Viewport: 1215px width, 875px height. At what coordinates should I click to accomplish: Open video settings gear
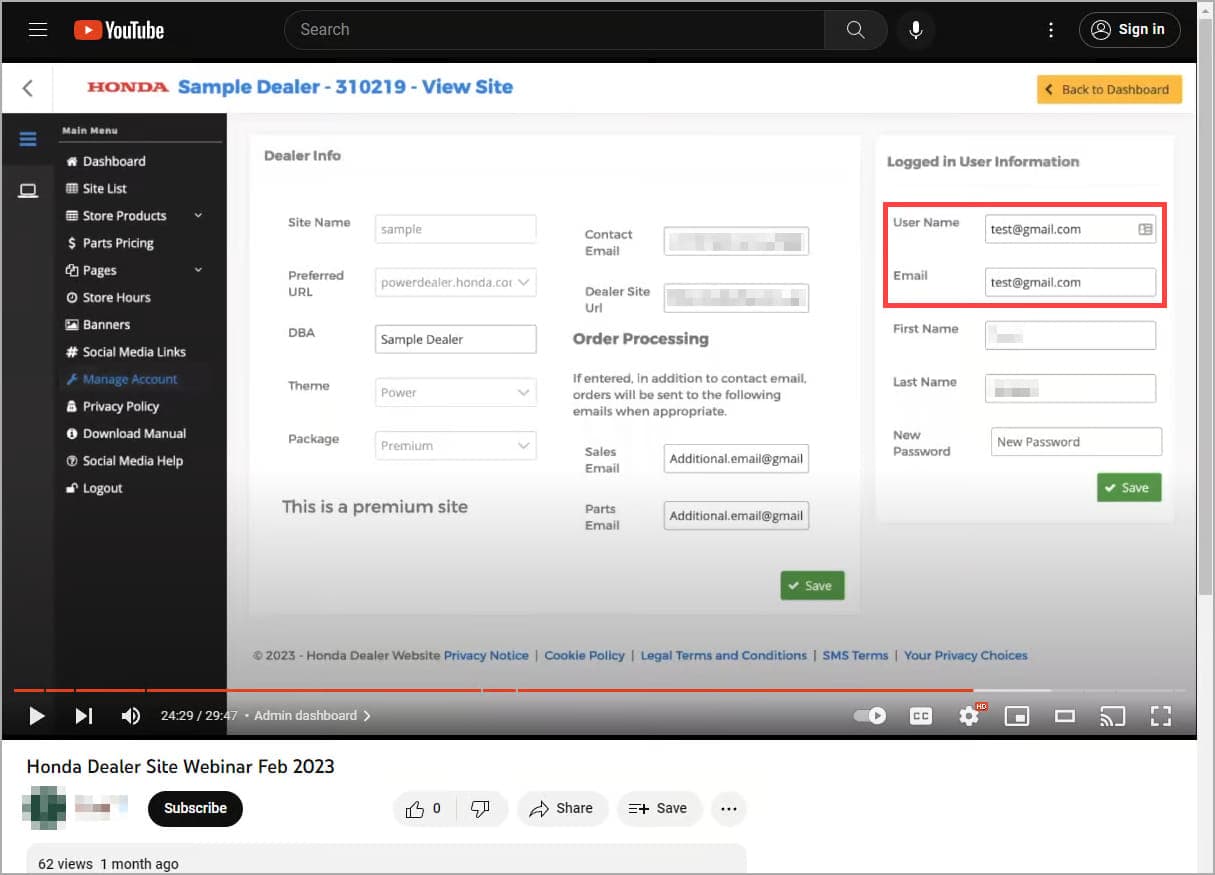click(x=968, y=716)
